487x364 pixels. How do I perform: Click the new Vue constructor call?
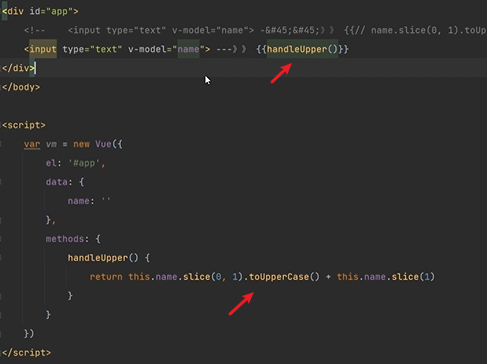[98, 144]
